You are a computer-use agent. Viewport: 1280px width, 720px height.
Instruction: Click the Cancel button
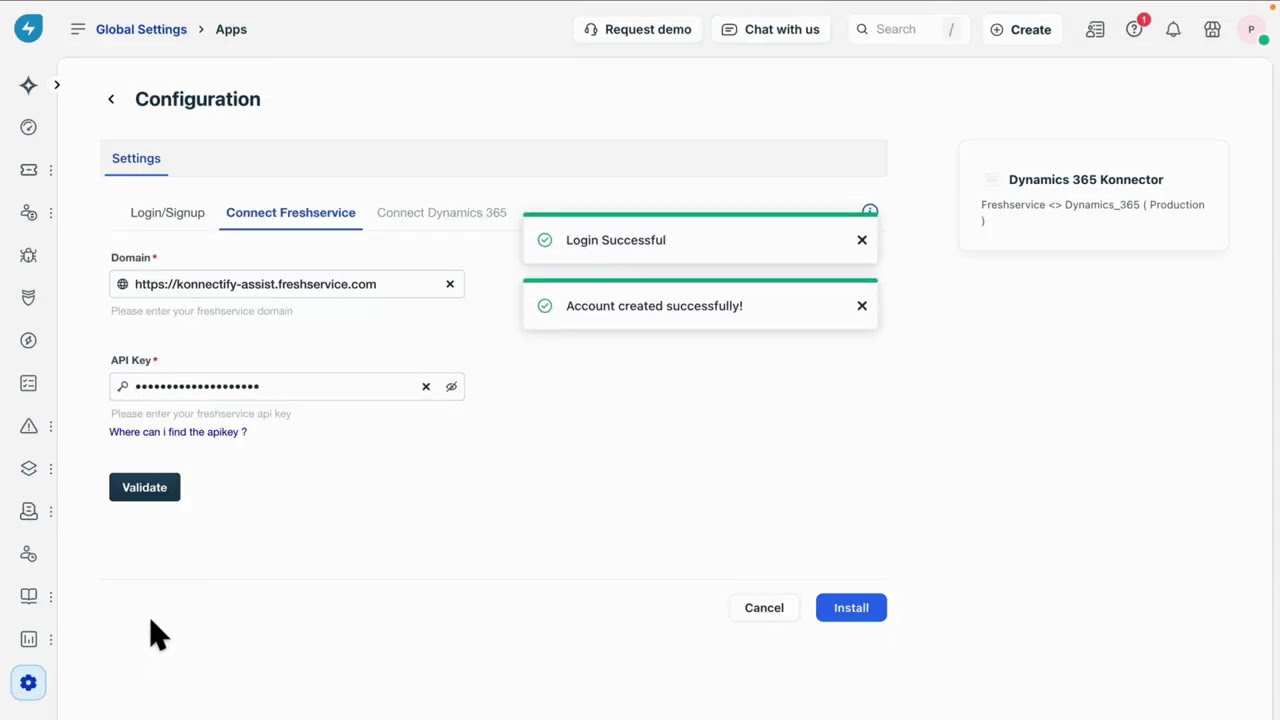click(764, 608)
